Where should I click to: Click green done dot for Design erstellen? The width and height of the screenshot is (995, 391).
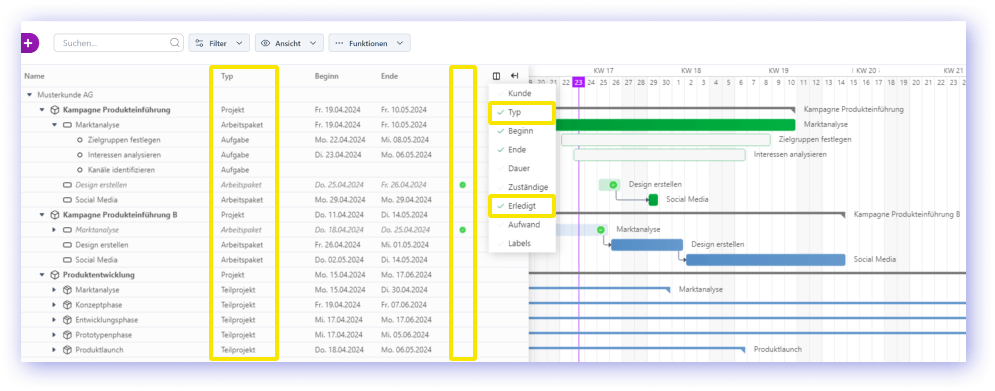click(463, 185)
